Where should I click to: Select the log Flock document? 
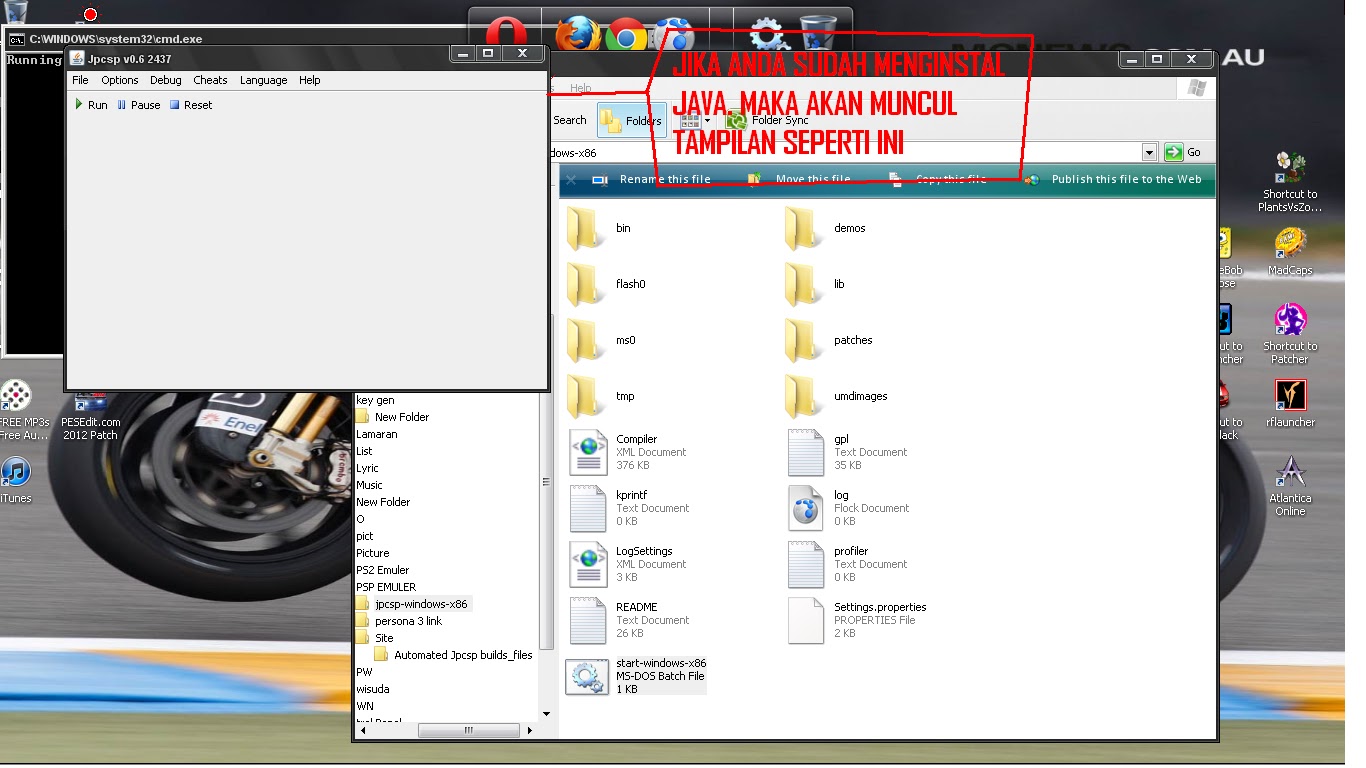coord(848,508)
